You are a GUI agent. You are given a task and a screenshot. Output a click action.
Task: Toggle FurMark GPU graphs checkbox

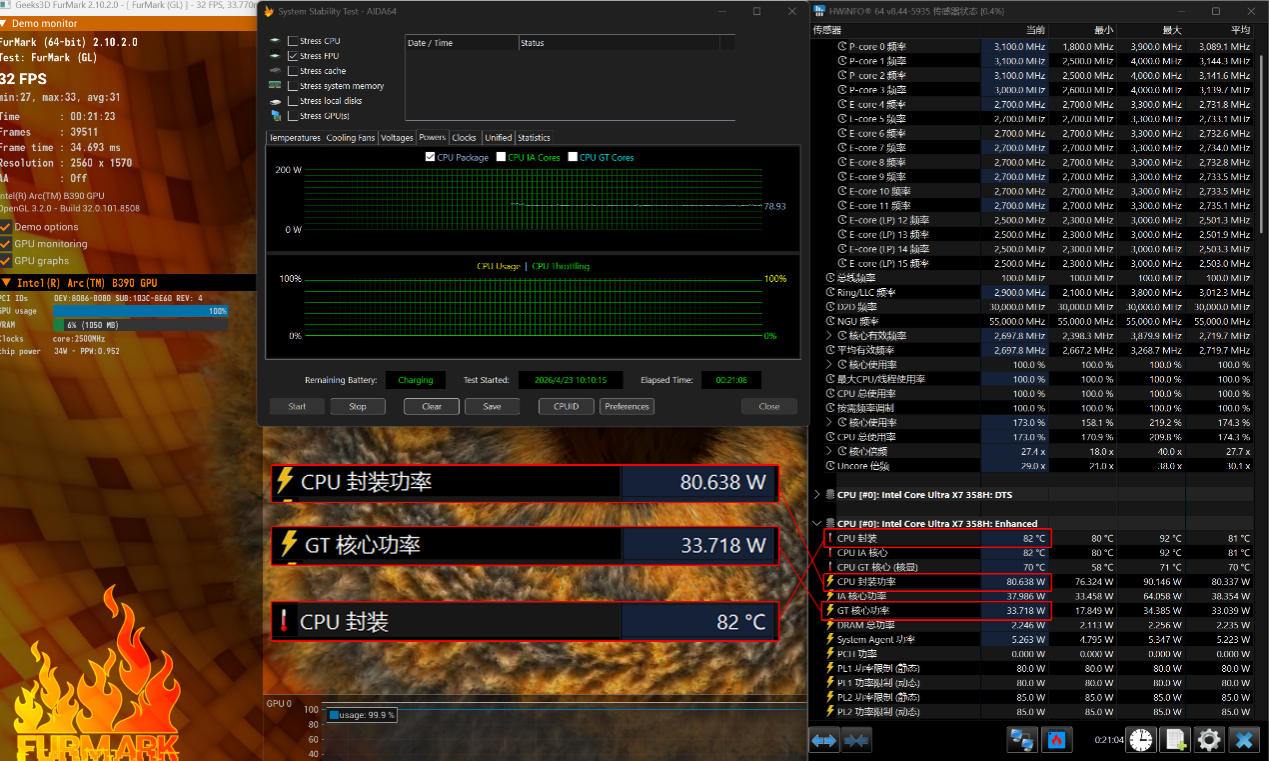(x=5, y=261)
